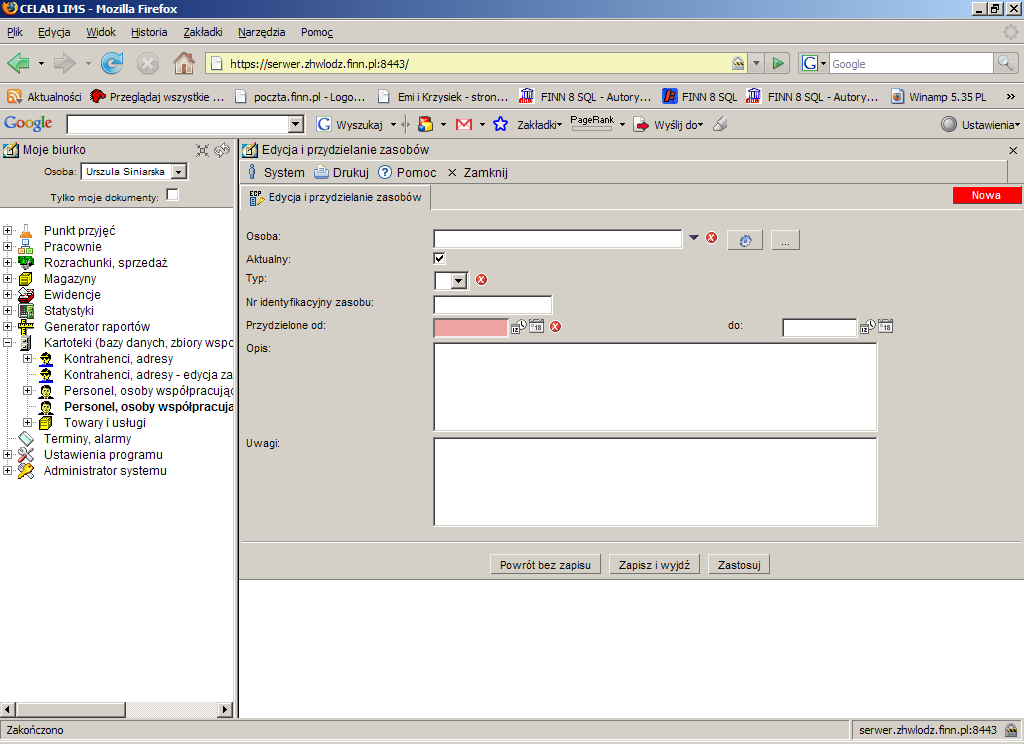Expand the Punkt przyjęć tree node
The width and height of the screenshot is (1024, 744).
tap(7, 230)
